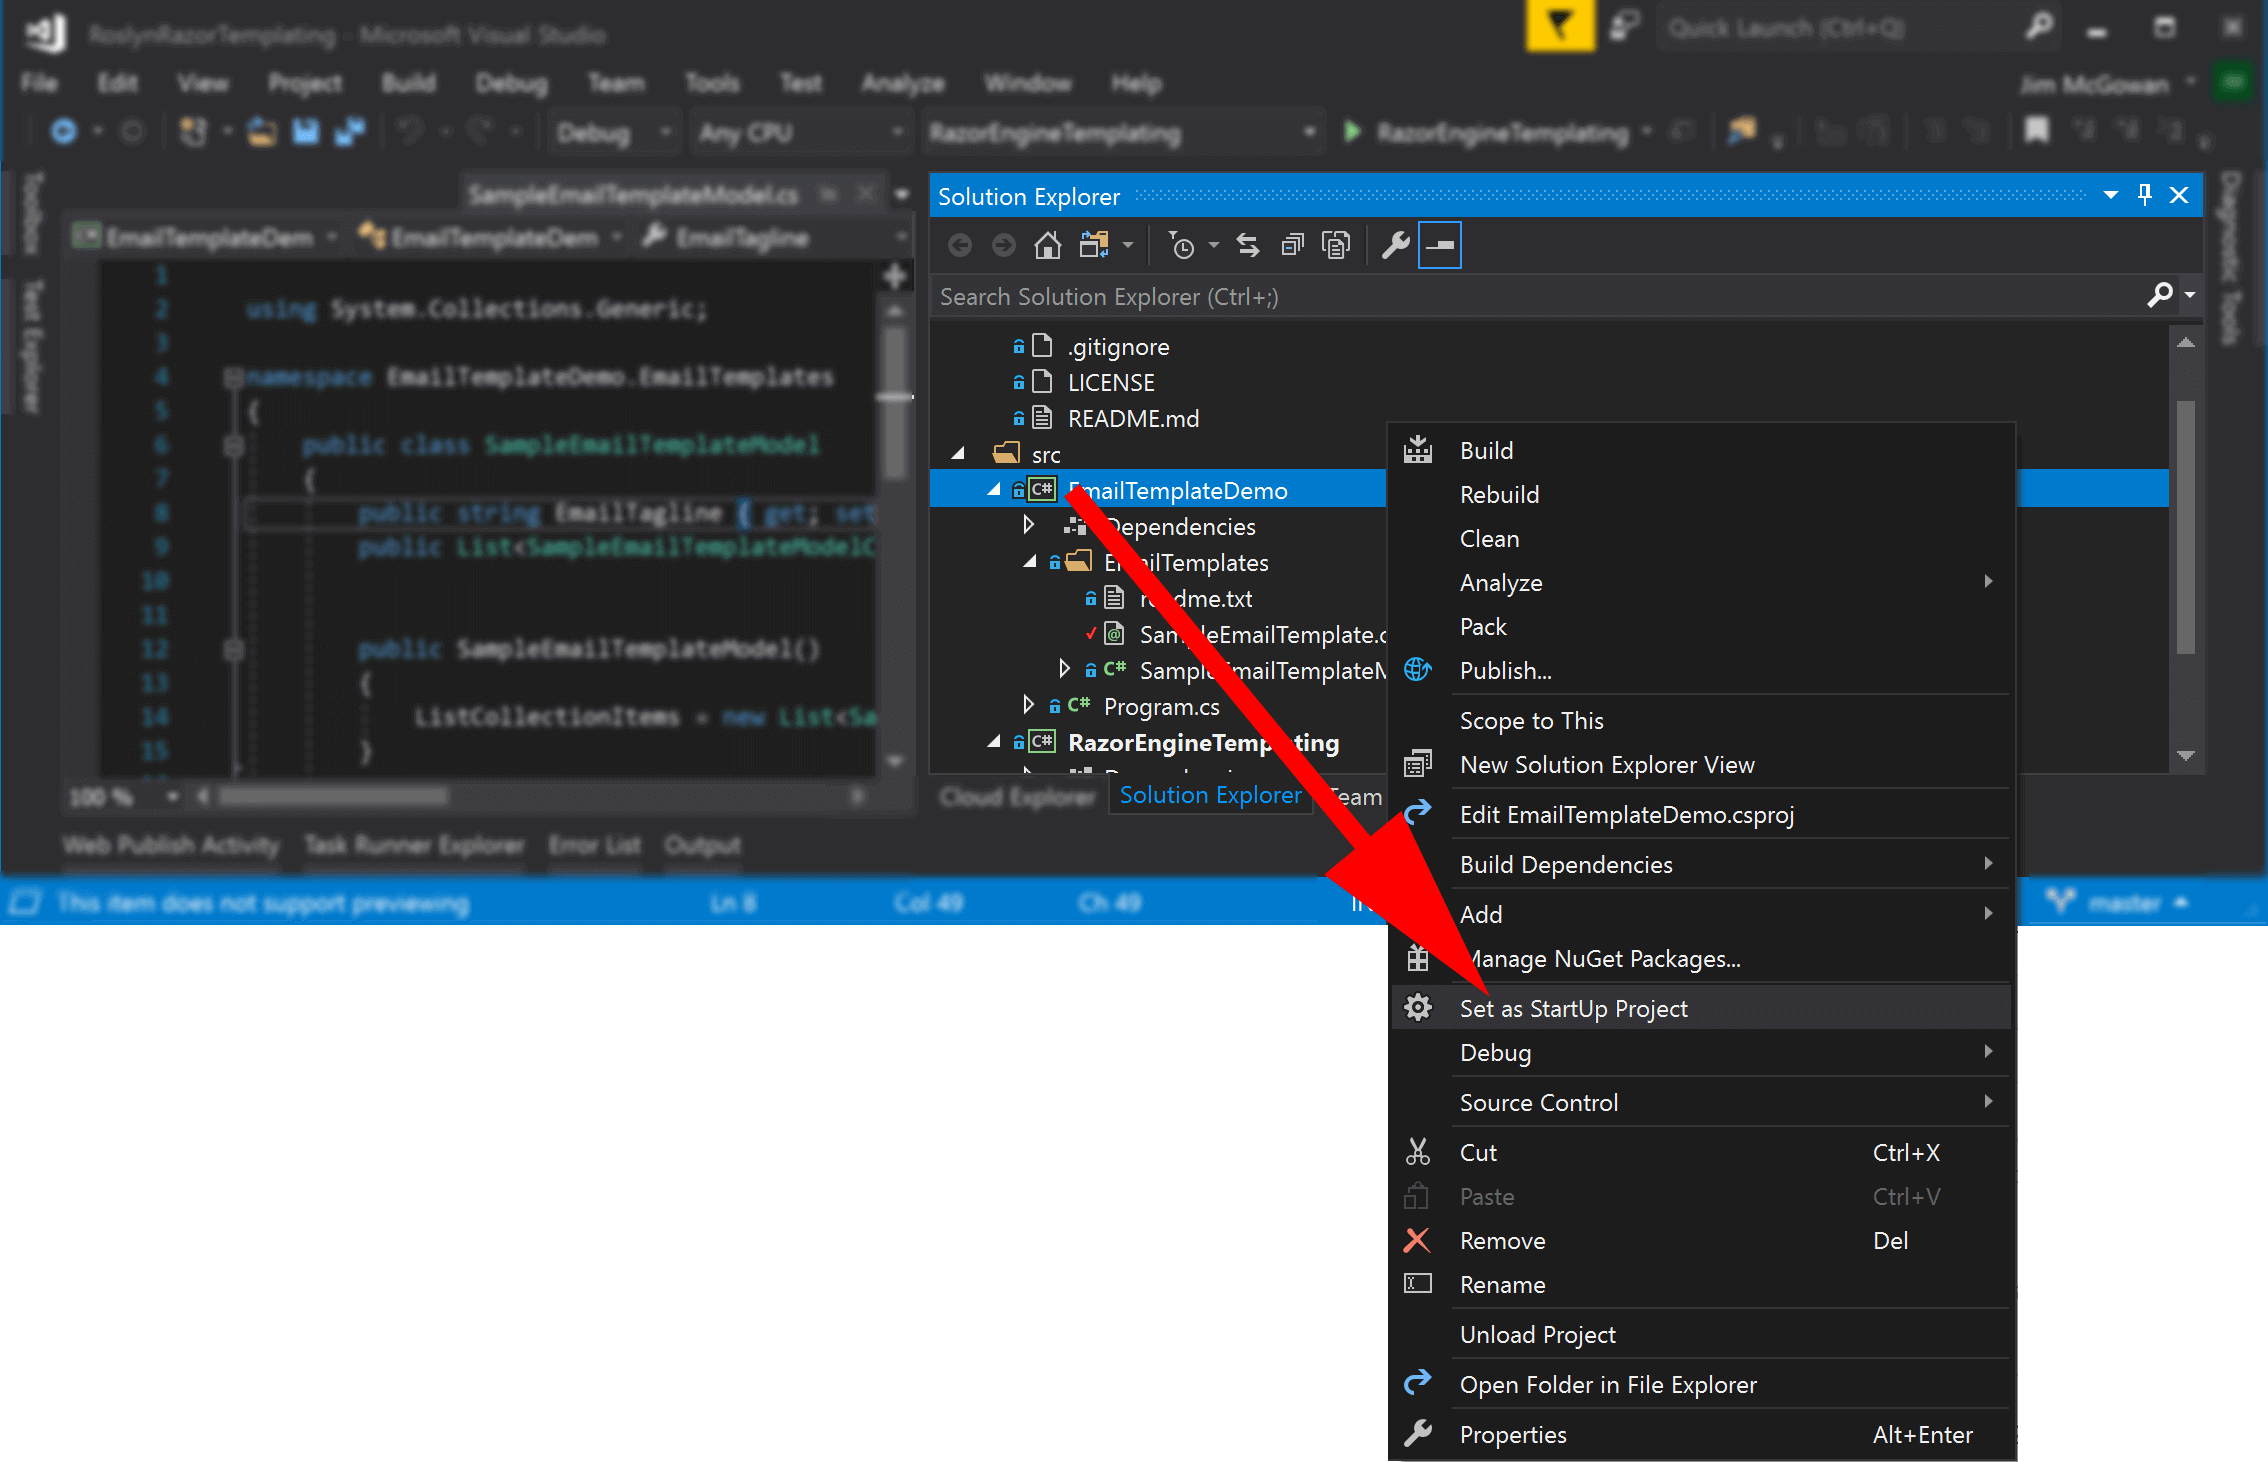The width and height of the screenshot is (2268, 1462).
Task: Select Edit EmailTemplateDemo.csproj
Action: pyautogui.click(x=1701, y=815)
